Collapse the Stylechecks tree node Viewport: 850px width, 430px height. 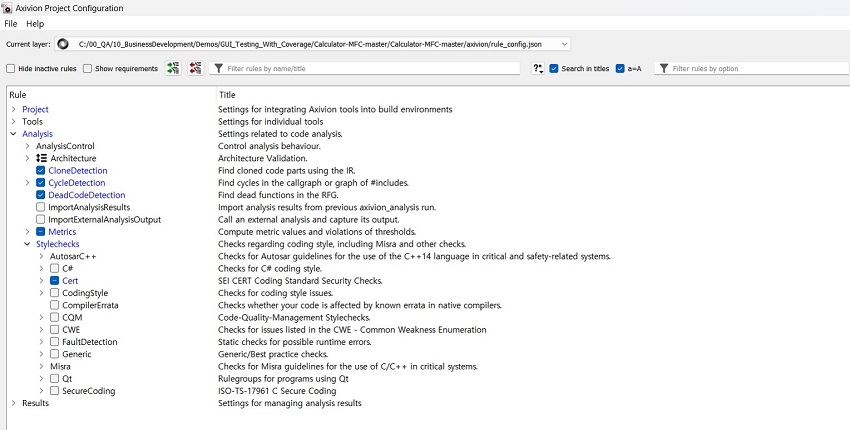coord(27,244)
